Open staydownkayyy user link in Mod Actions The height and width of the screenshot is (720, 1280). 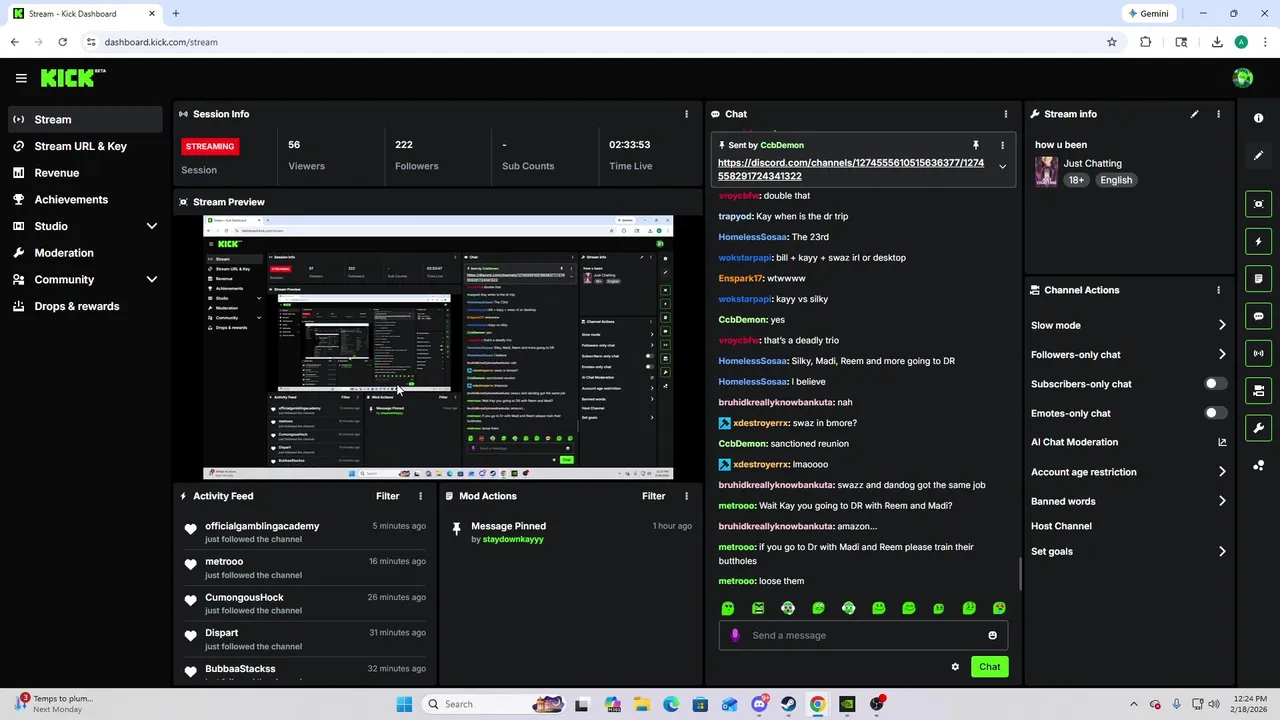(x=513, y=539)
